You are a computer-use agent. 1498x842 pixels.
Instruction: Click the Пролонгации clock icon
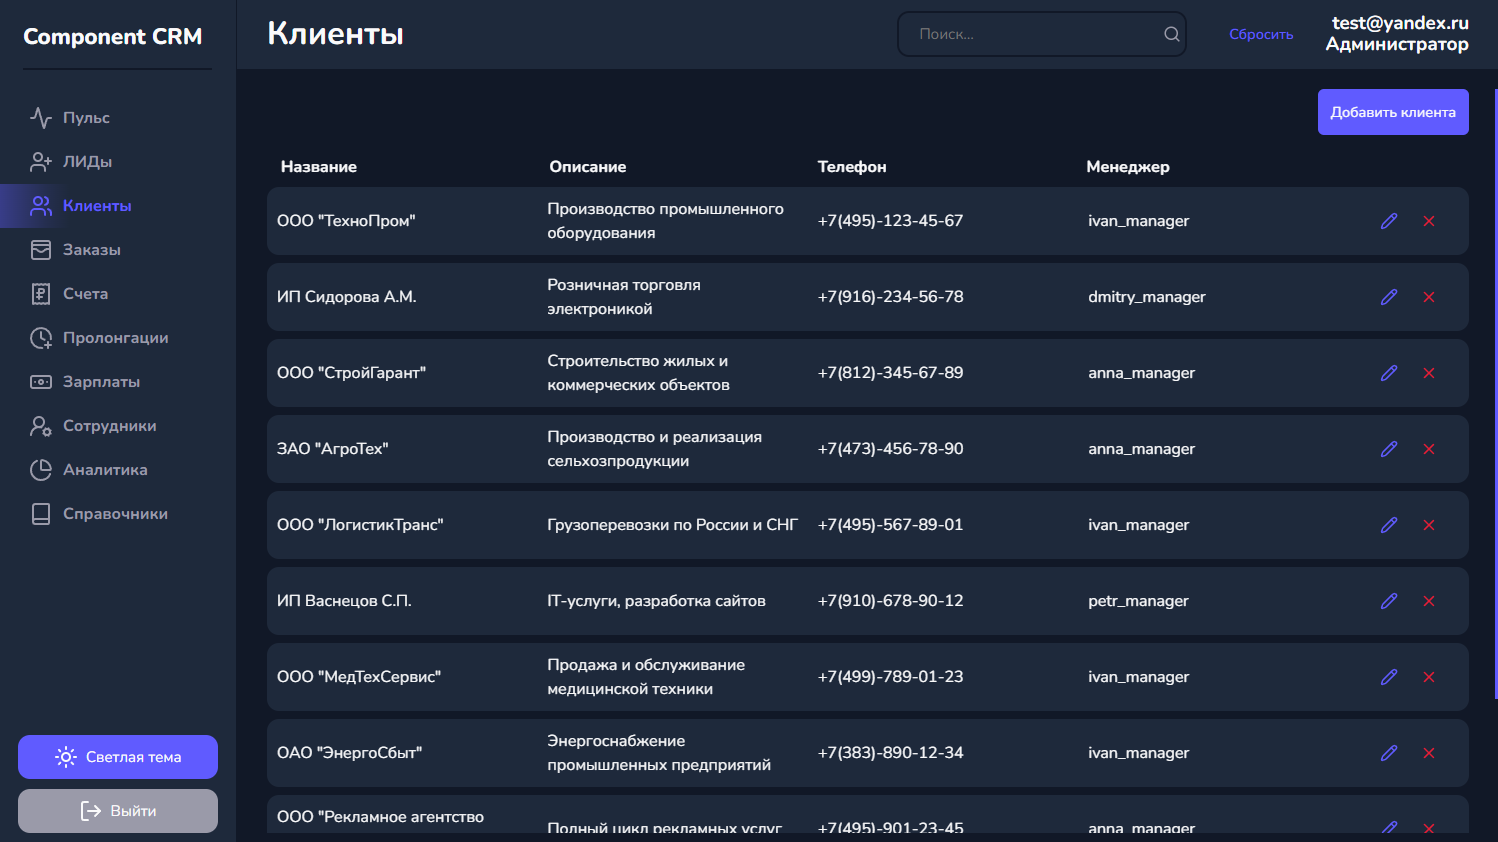[x=41, y=338]
